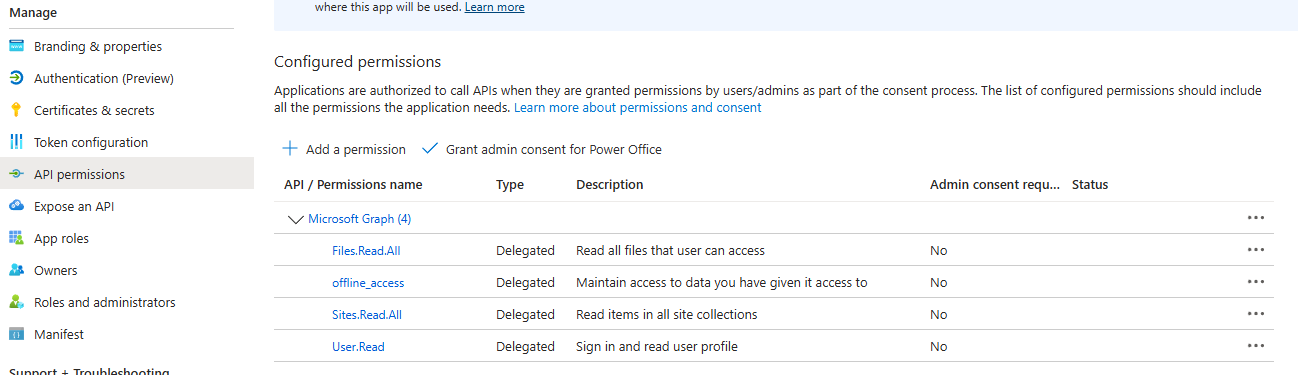
Task: Click the Manage section heading
Action: click(33, 13)
